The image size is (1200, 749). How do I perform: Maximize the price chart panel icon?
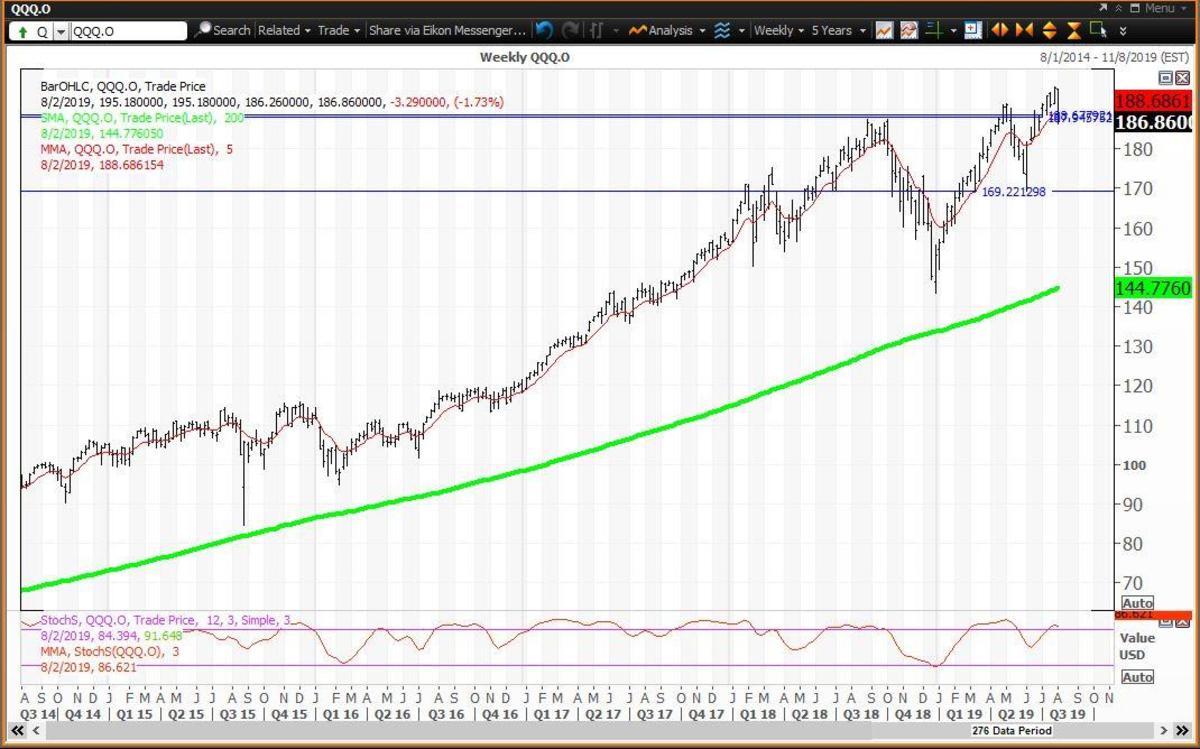coord(1166,78)
